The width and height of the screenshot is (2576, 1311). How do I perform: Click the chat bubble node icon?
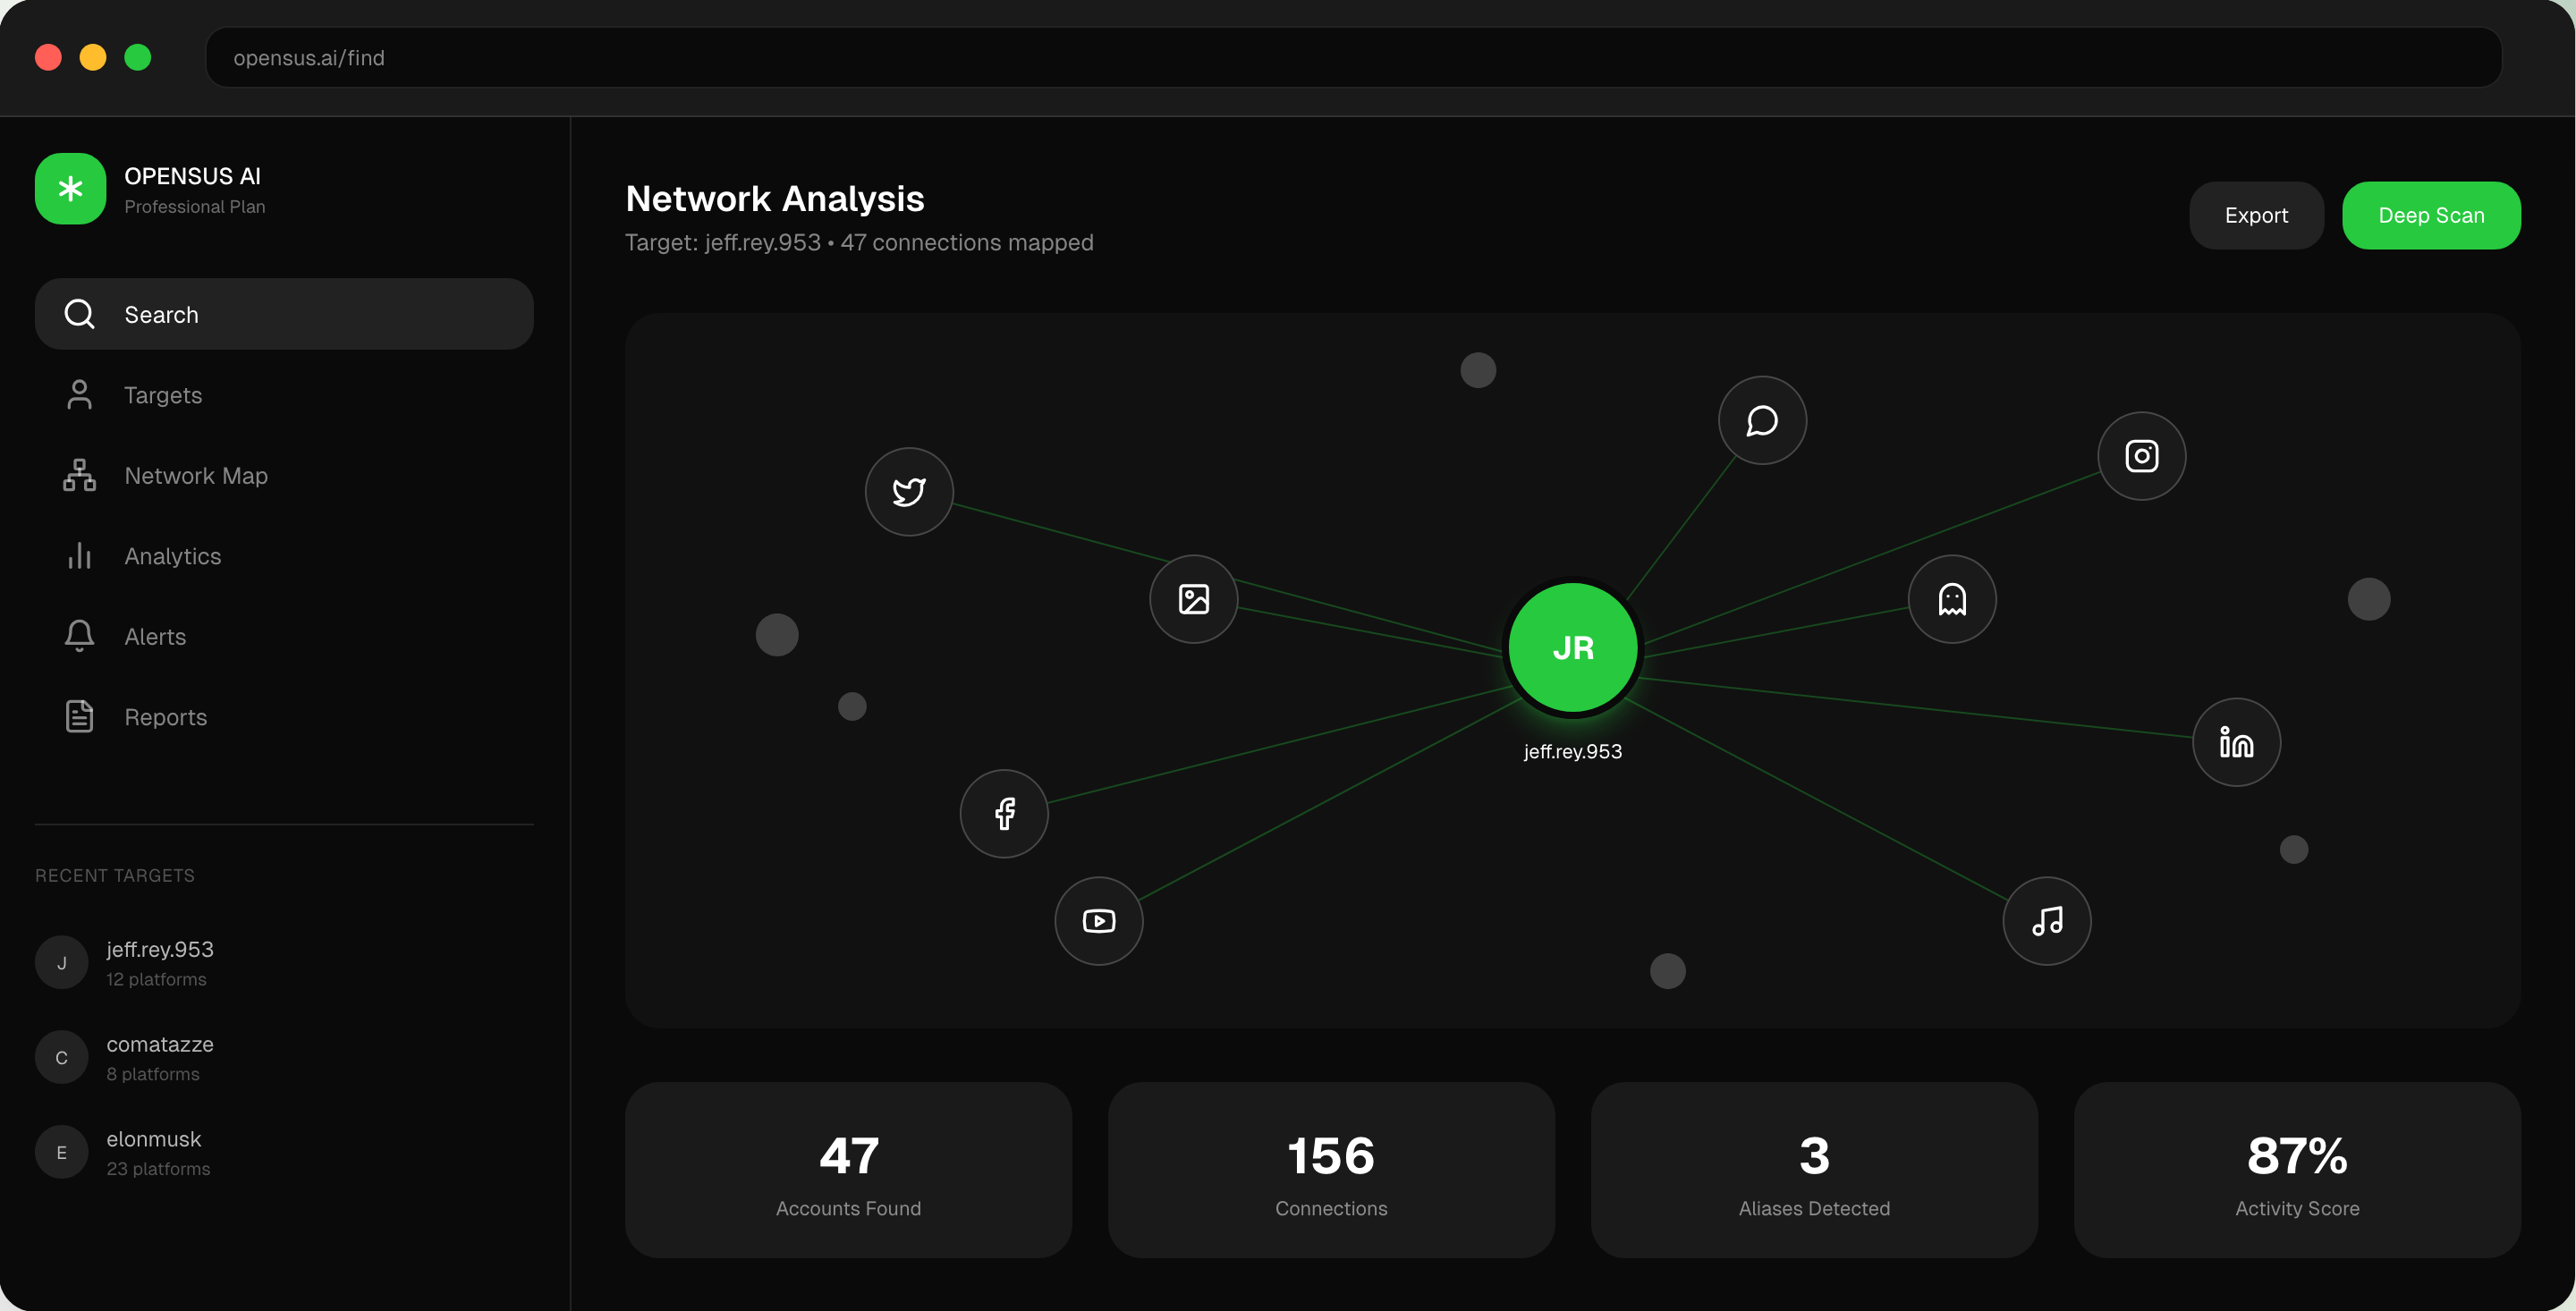point(1762,420)
